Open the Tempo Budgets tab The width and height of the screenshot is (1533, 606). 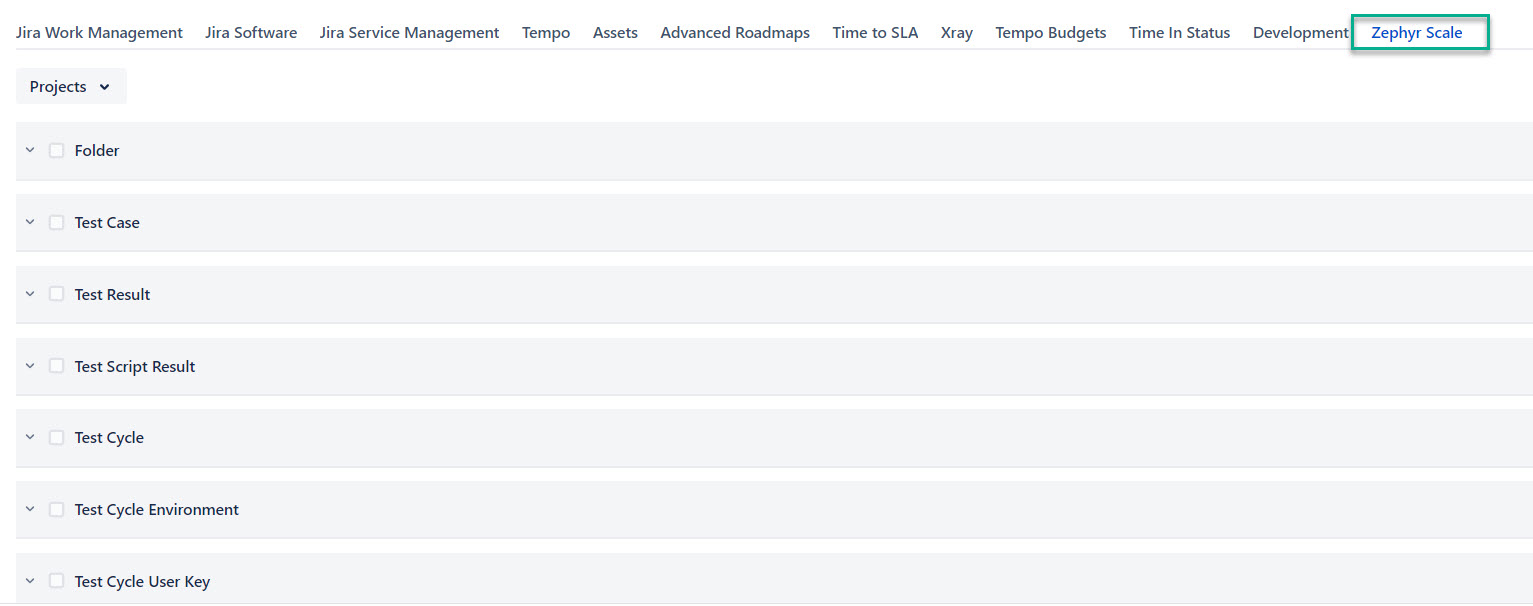(1051, 33)
